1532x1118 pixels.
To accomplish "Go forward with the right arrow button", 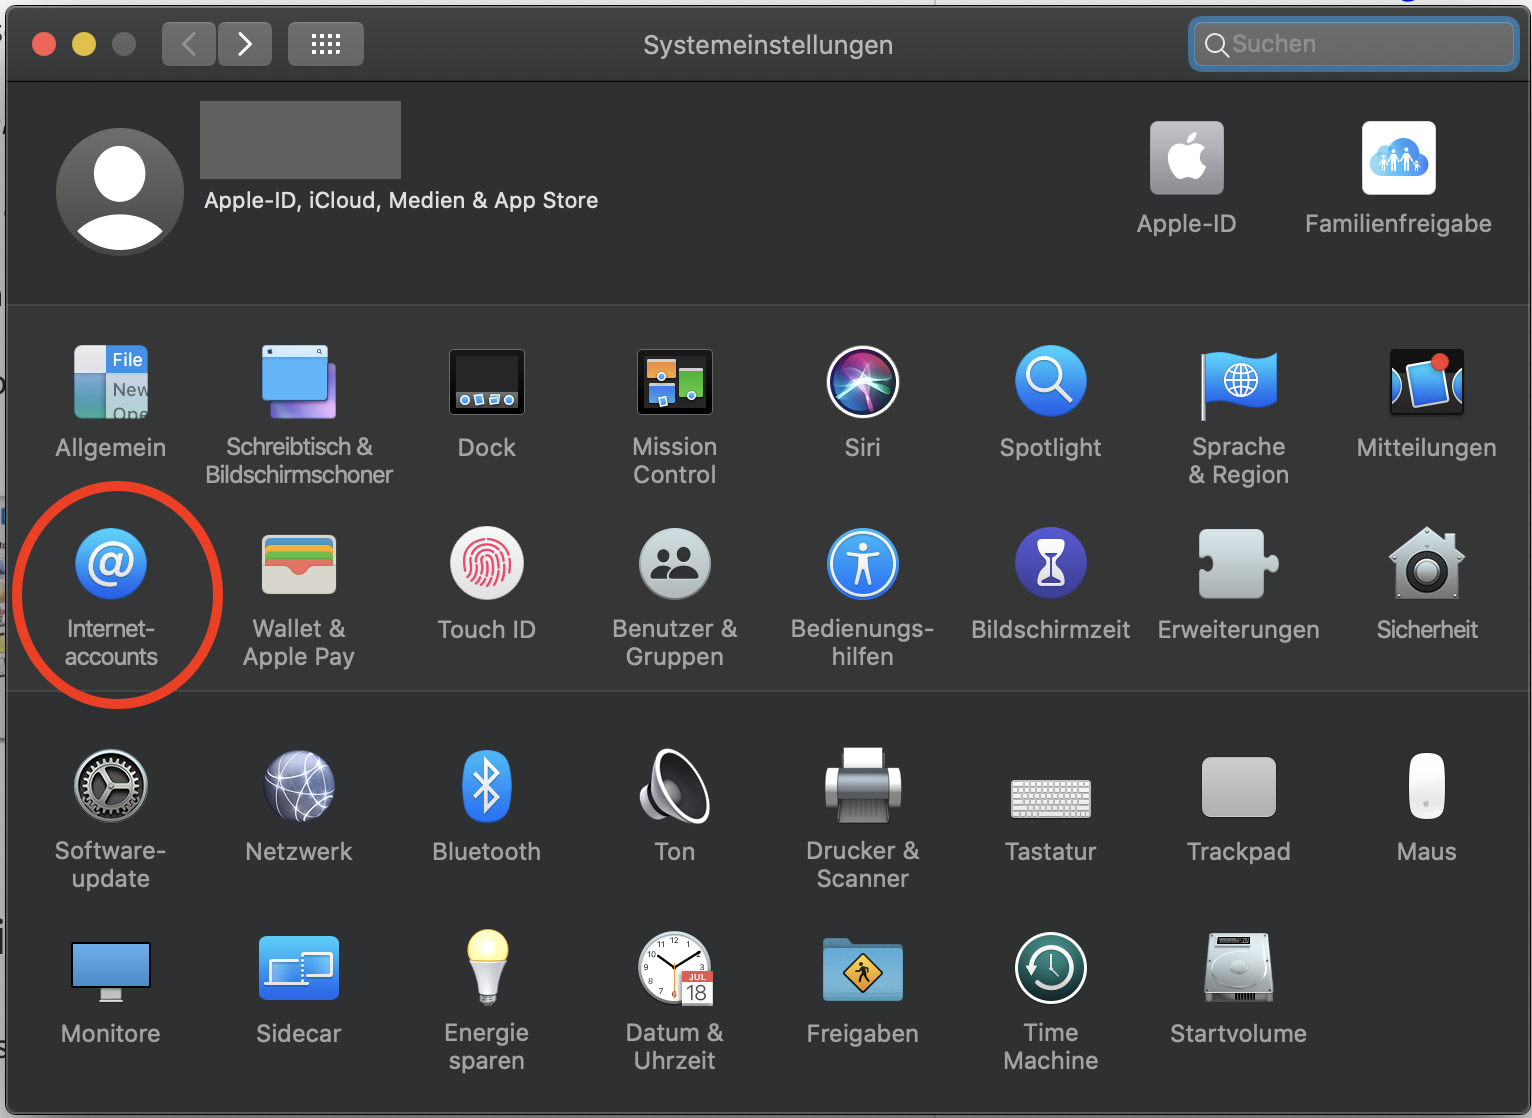I will [x=245, y=44].
